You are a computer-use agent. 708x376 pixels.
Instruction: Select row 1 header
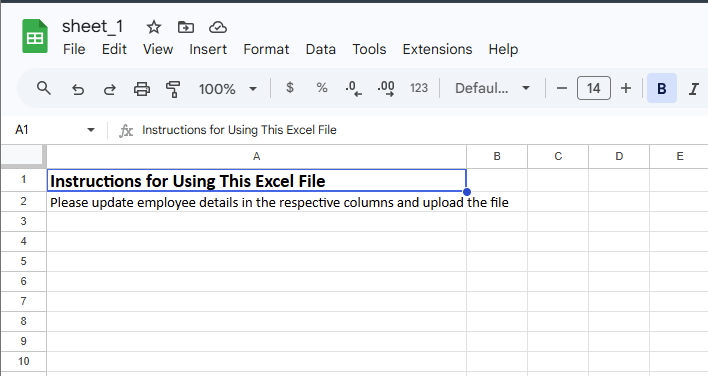23,180
